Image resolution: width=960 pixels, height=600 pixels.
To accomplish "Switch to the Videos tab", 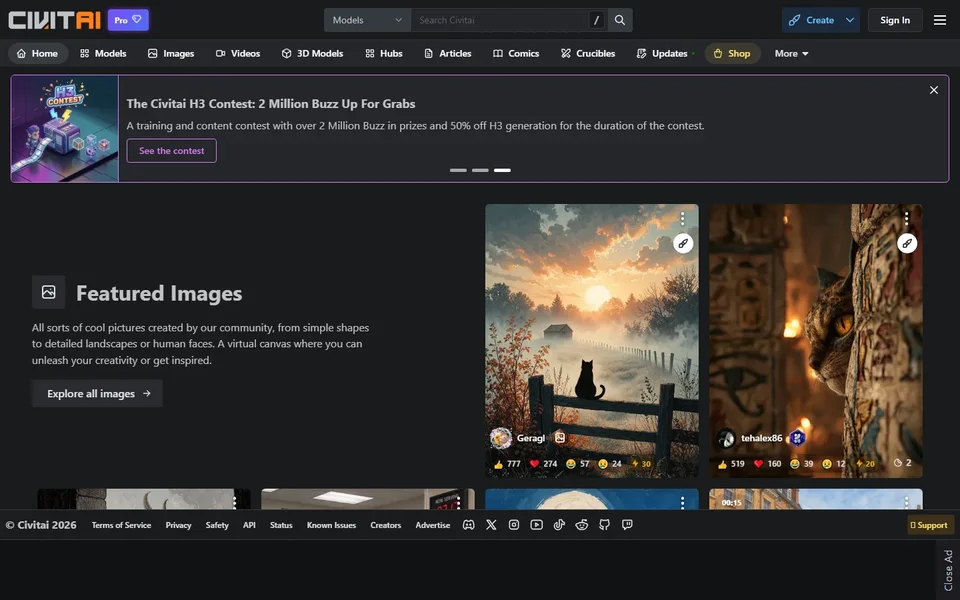I will click(x=238, y=53).
